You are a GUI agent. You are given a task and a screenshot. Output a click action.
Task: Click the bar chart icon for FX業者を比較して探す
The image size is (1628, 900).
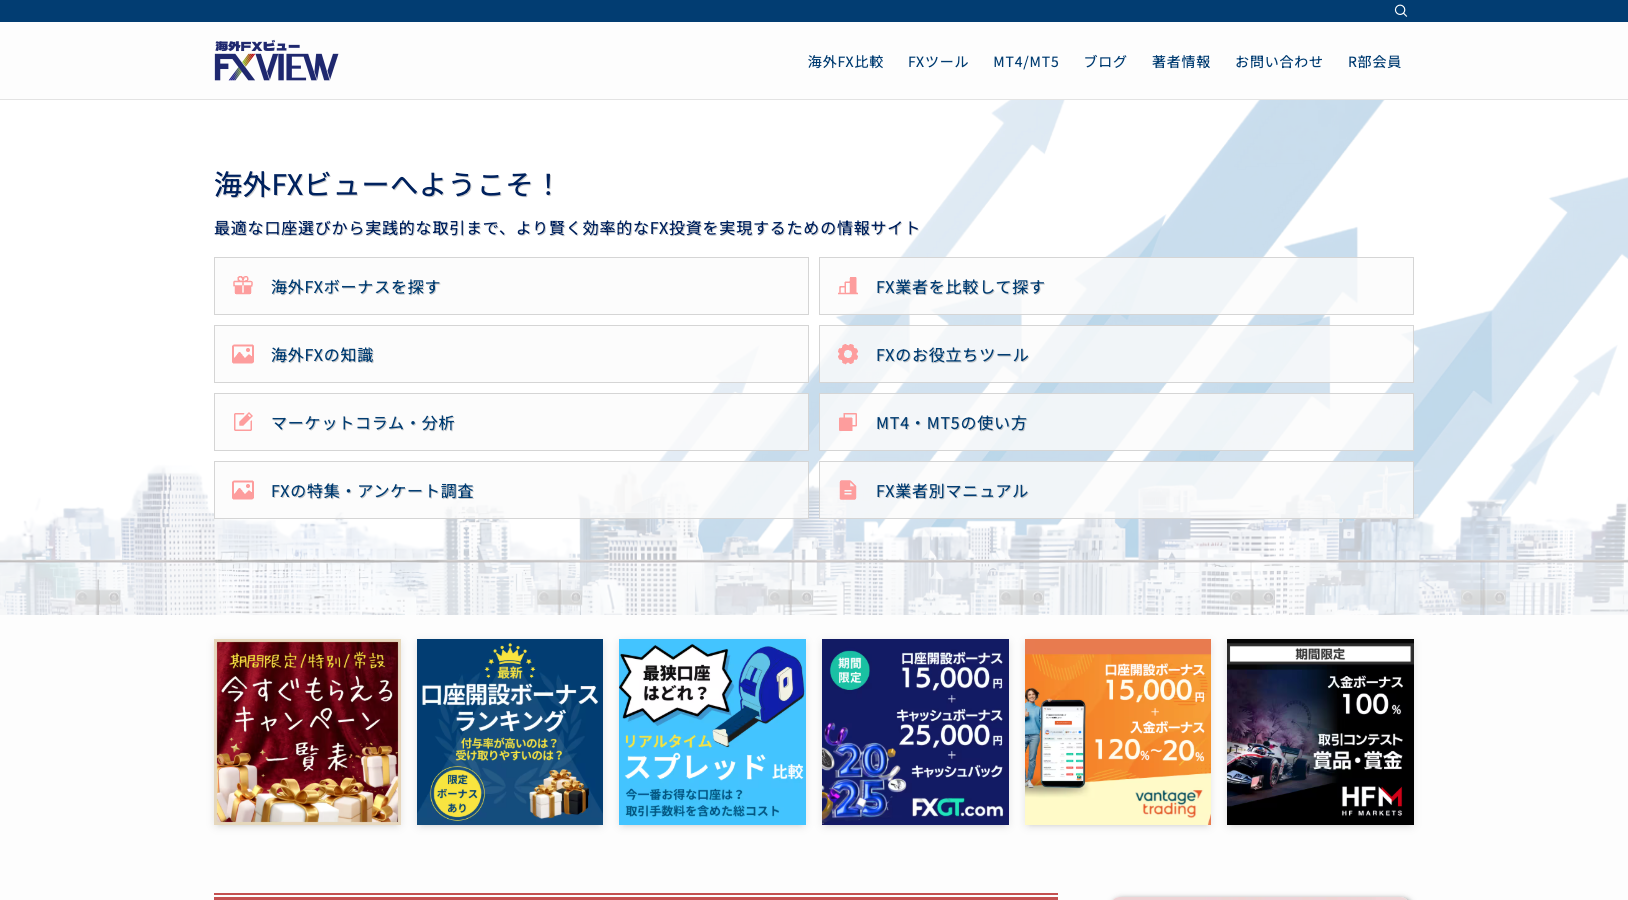coord(848,286)
